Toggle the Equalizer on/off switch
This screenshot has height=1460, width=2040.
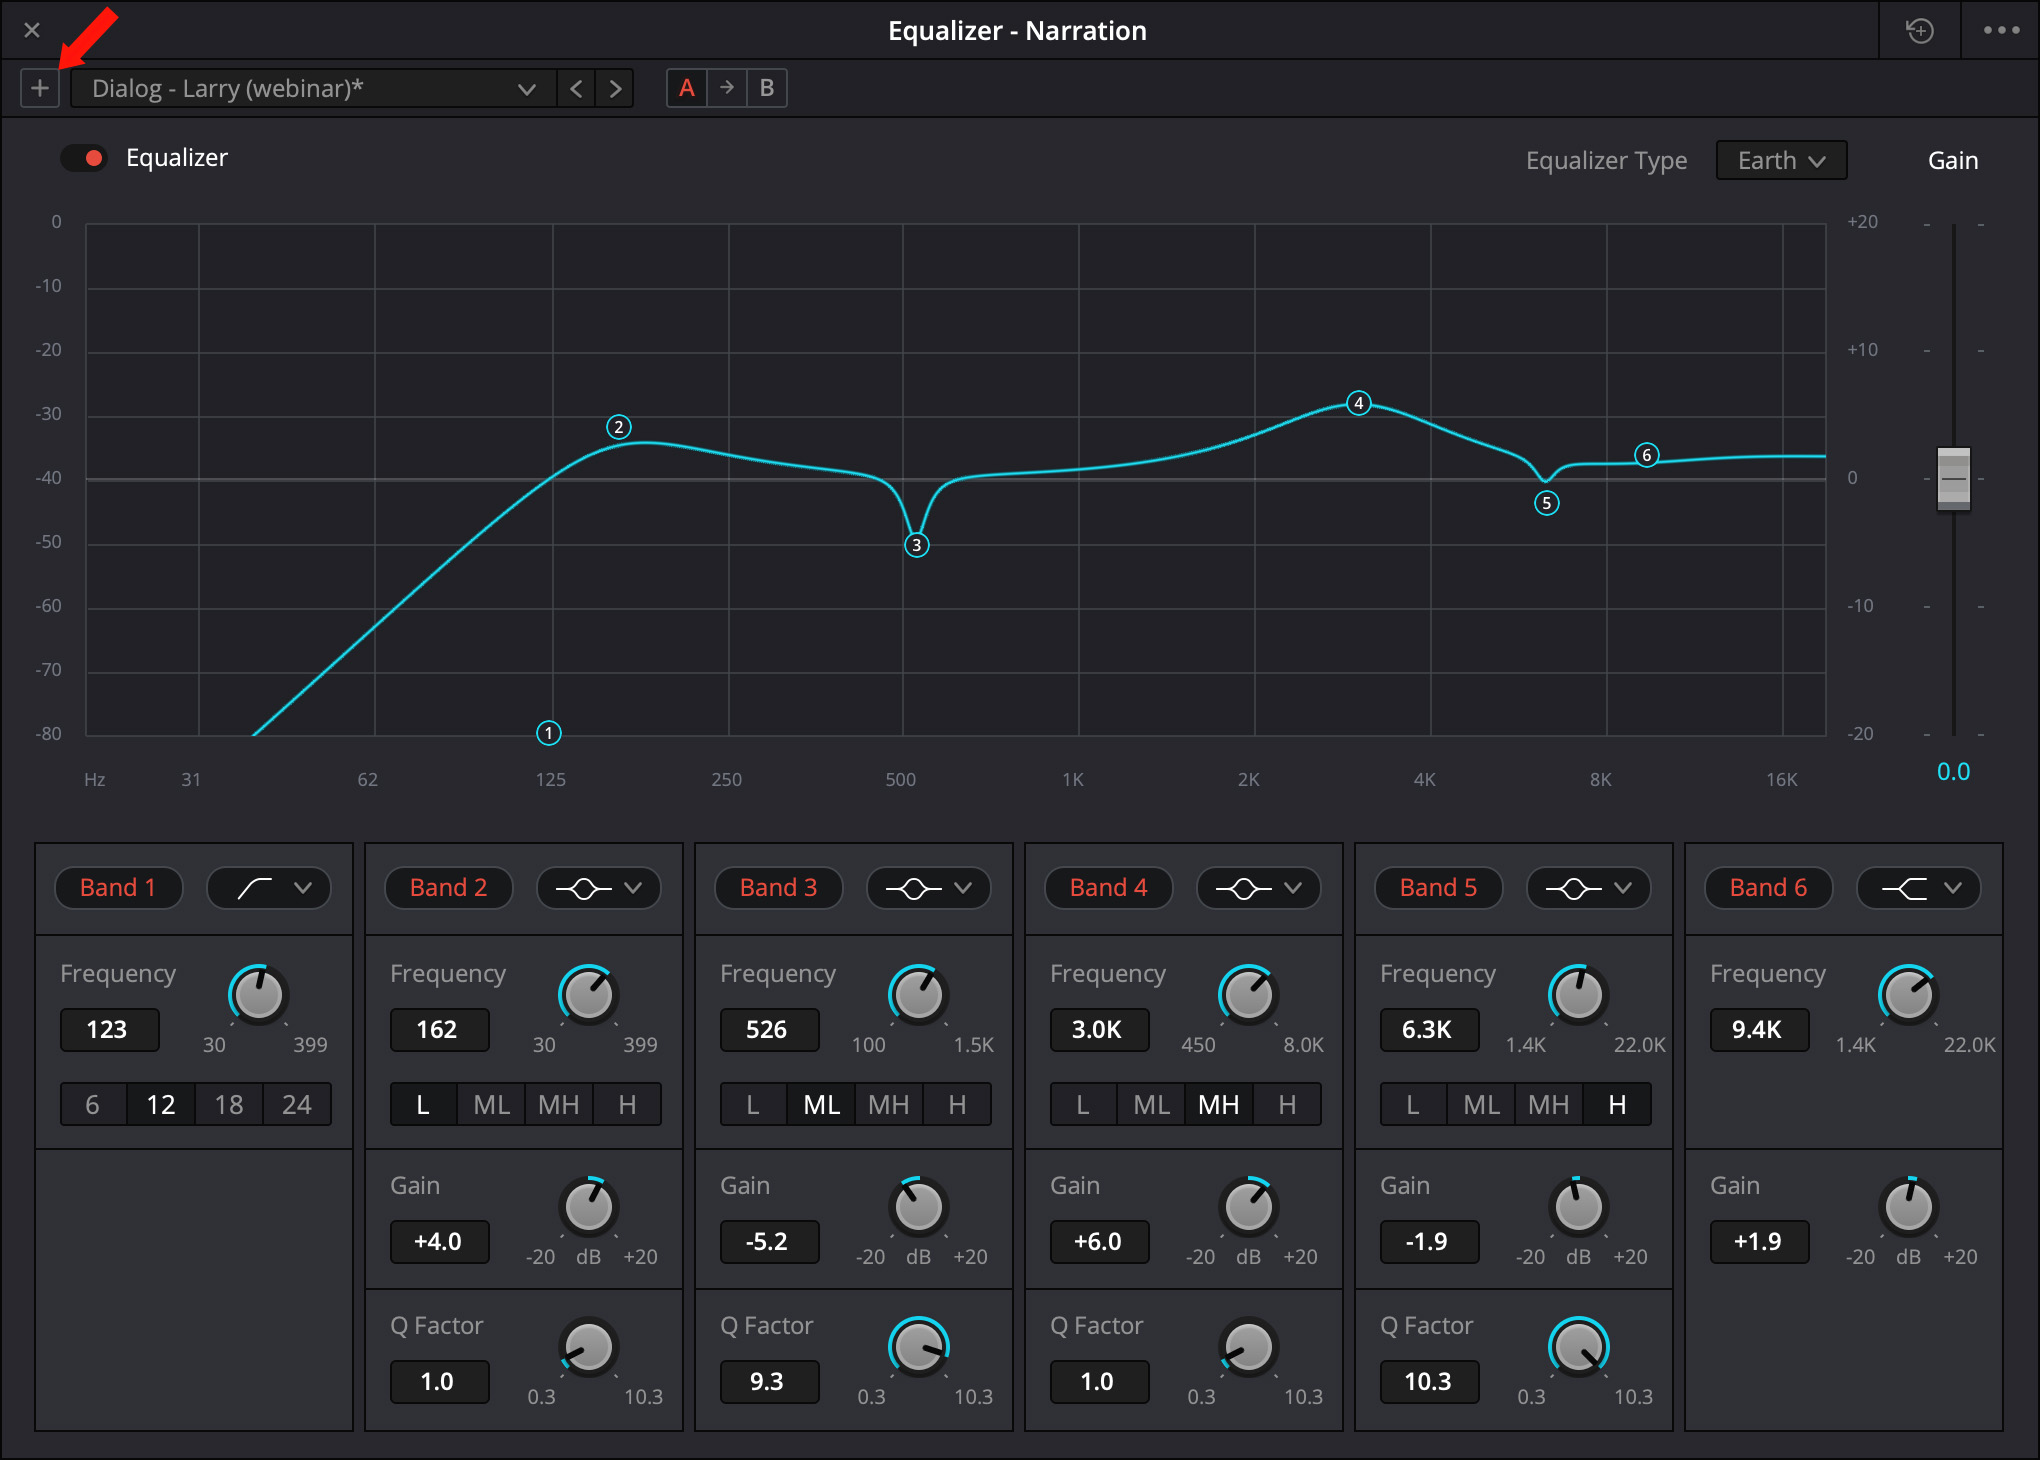[x=84, y=158]
